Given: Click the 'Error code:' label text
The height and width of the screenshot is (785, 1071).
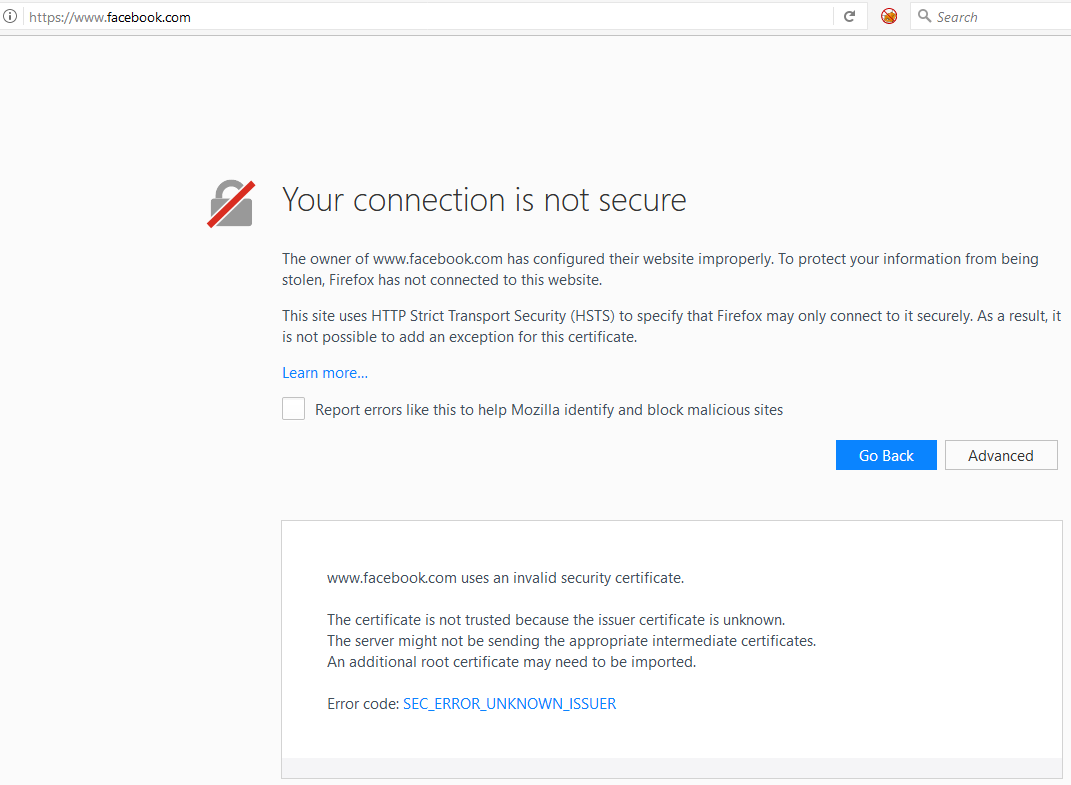Looking at the screenshot, I should tap(363, 704).
